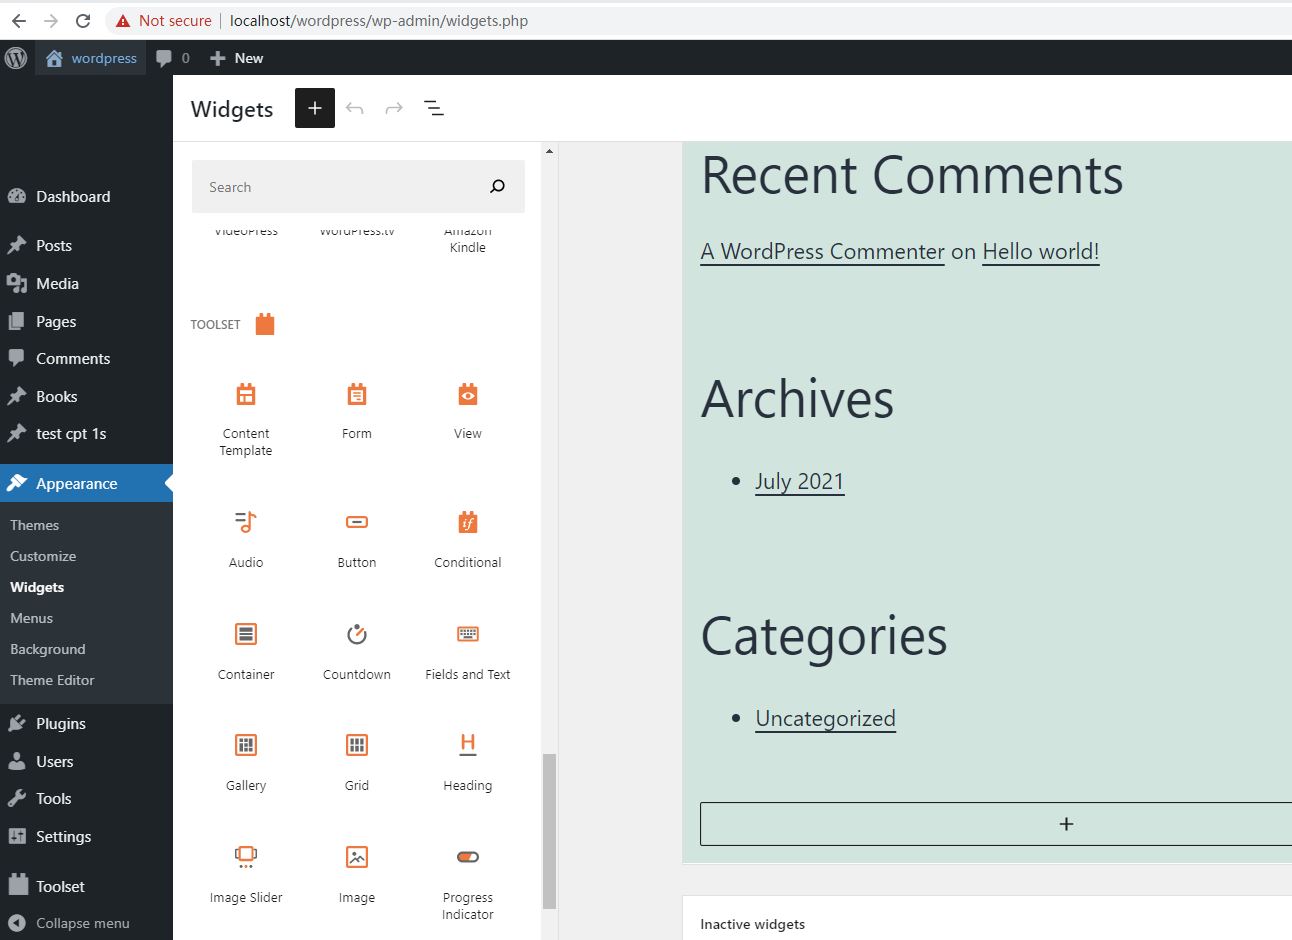This screenshot has width=1292, height=940.
Task: Open the Hello world! post link
Action: [1041, 252]
